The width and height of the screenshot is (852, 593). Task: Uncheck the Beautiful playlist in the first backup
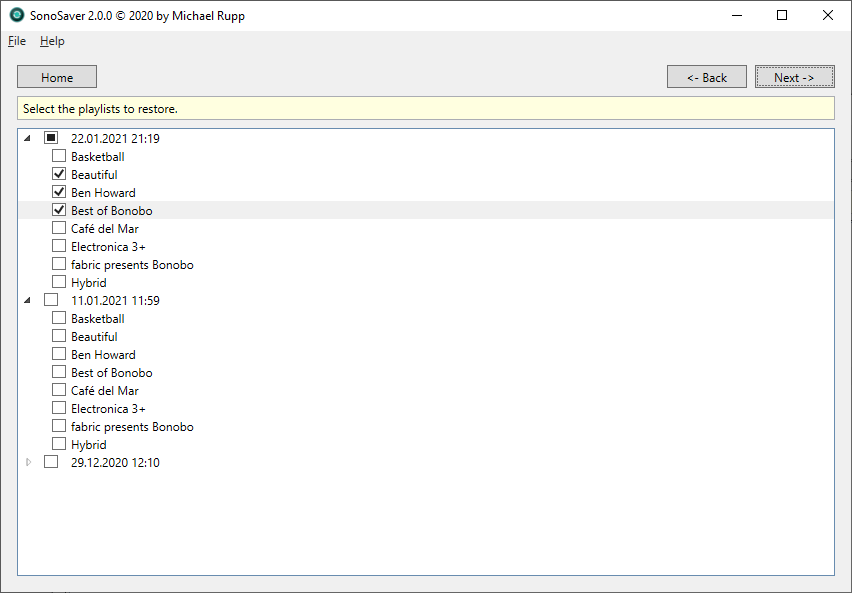58,174
